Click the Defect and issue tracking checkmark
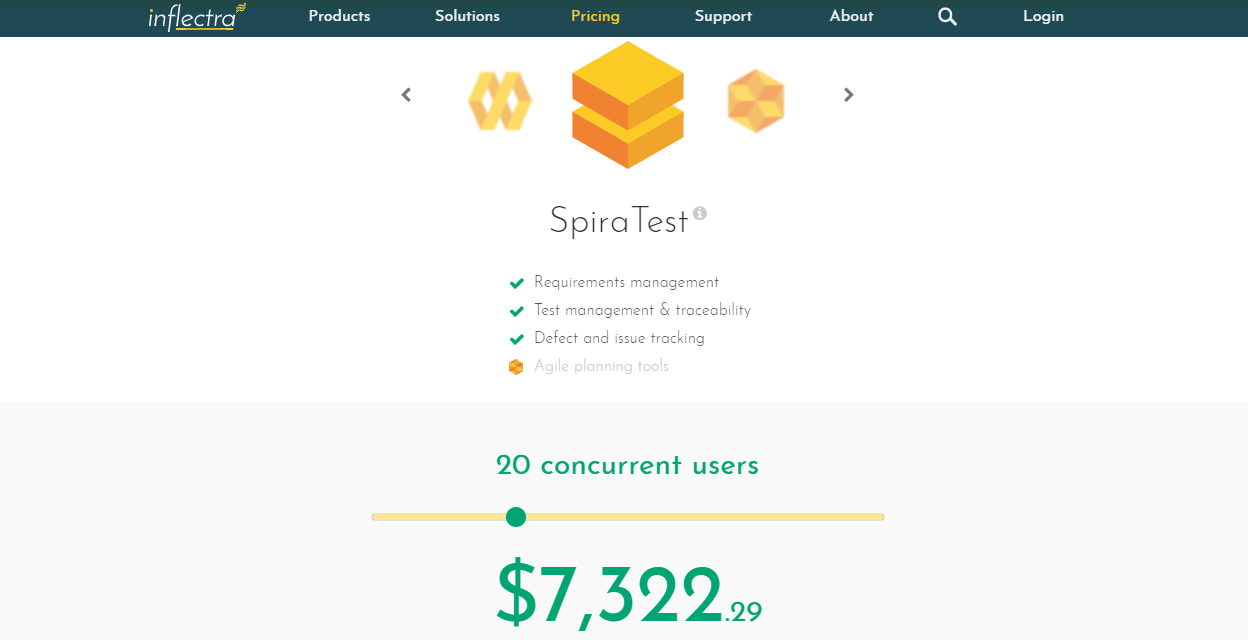The height and width of the screenshot is (640, 1248). point(517,339)
